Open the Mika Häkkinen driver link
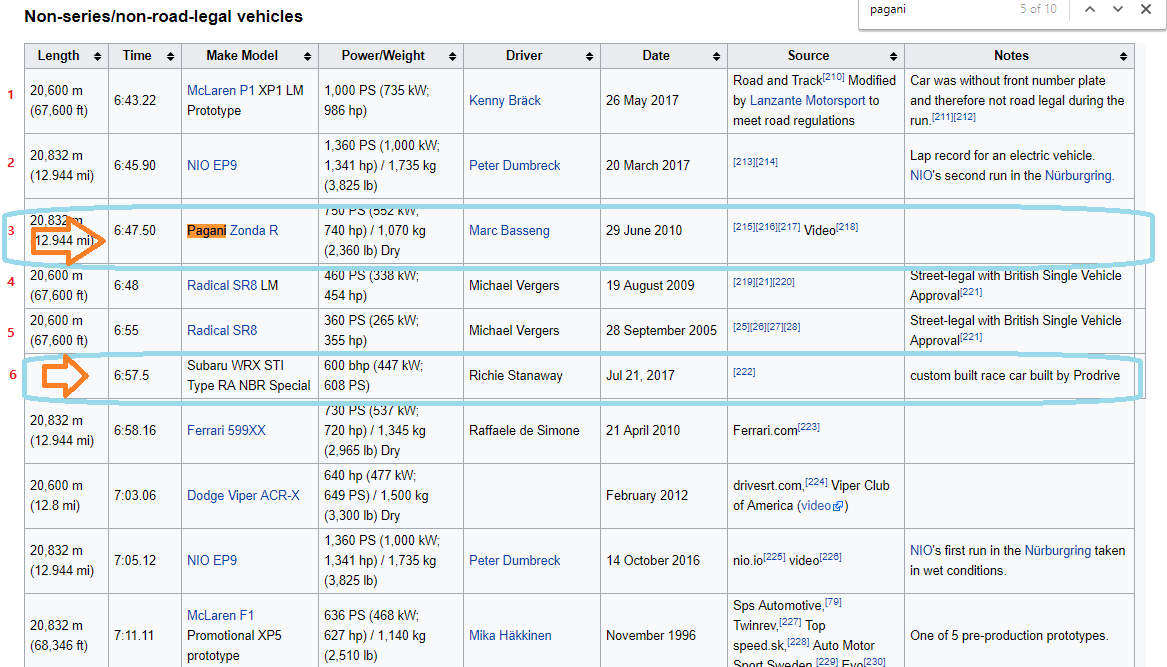1167x667 pixels. (510, 636)
